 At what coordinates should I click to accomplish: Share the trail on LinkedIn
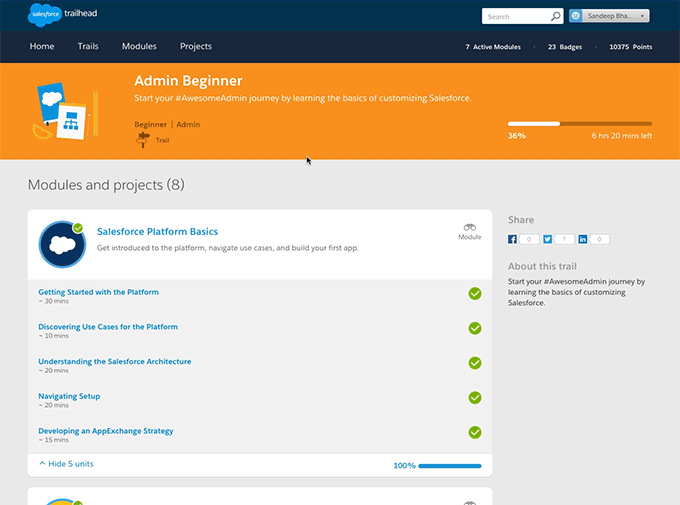click(x=583, y=239)
